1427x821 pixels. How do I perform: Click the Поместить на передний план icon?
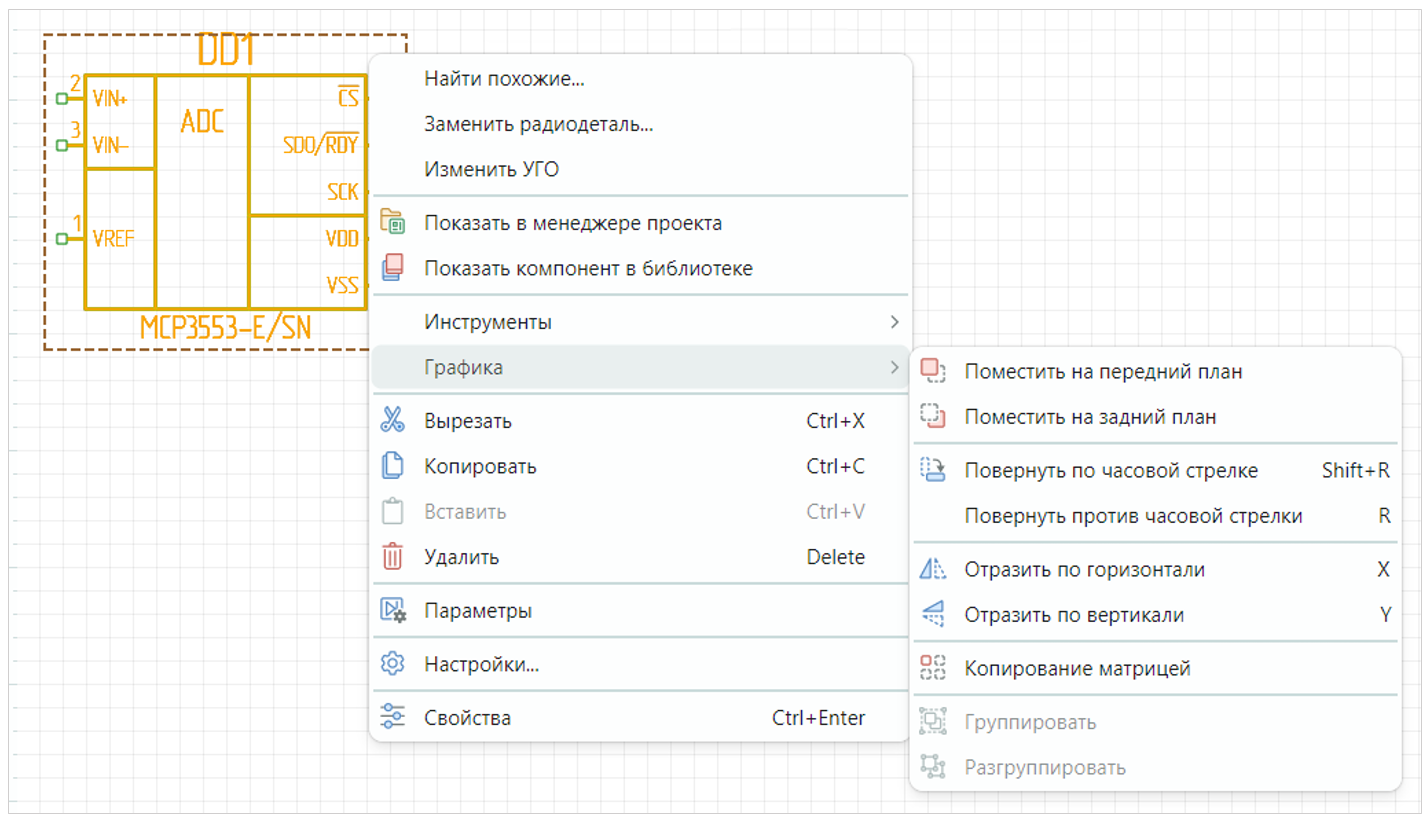tap(932, 372)
